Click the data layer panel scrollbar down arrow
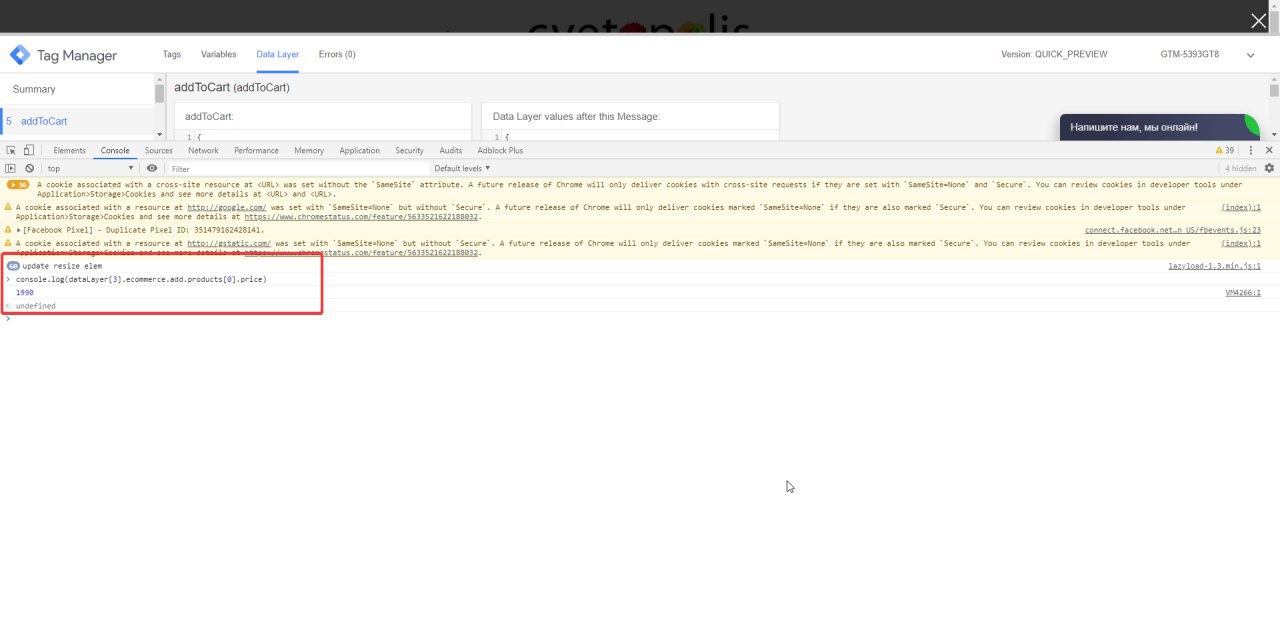The image size is (1280, 631). pos(1273,134)
